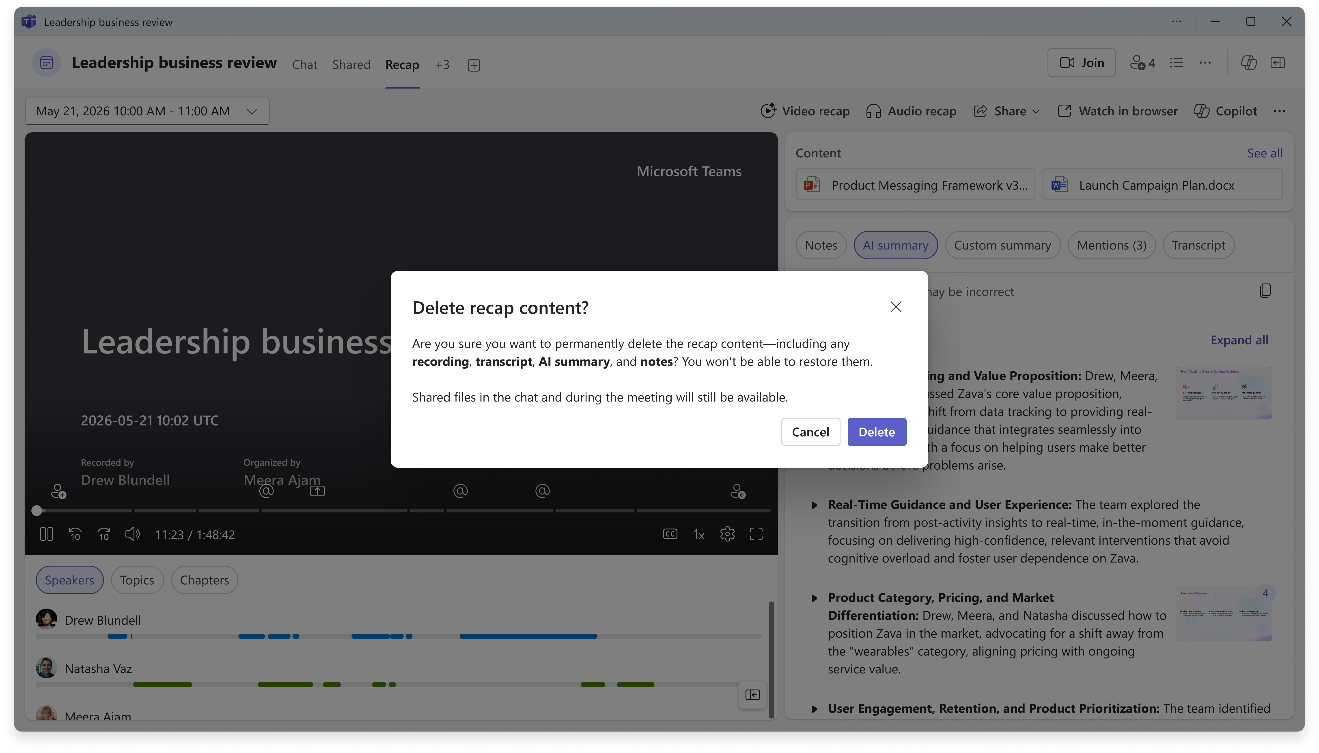Click the Copilot icon in the meeting header
Image resolution: width=1319 pixels, height=753 pixels.
1249,63
